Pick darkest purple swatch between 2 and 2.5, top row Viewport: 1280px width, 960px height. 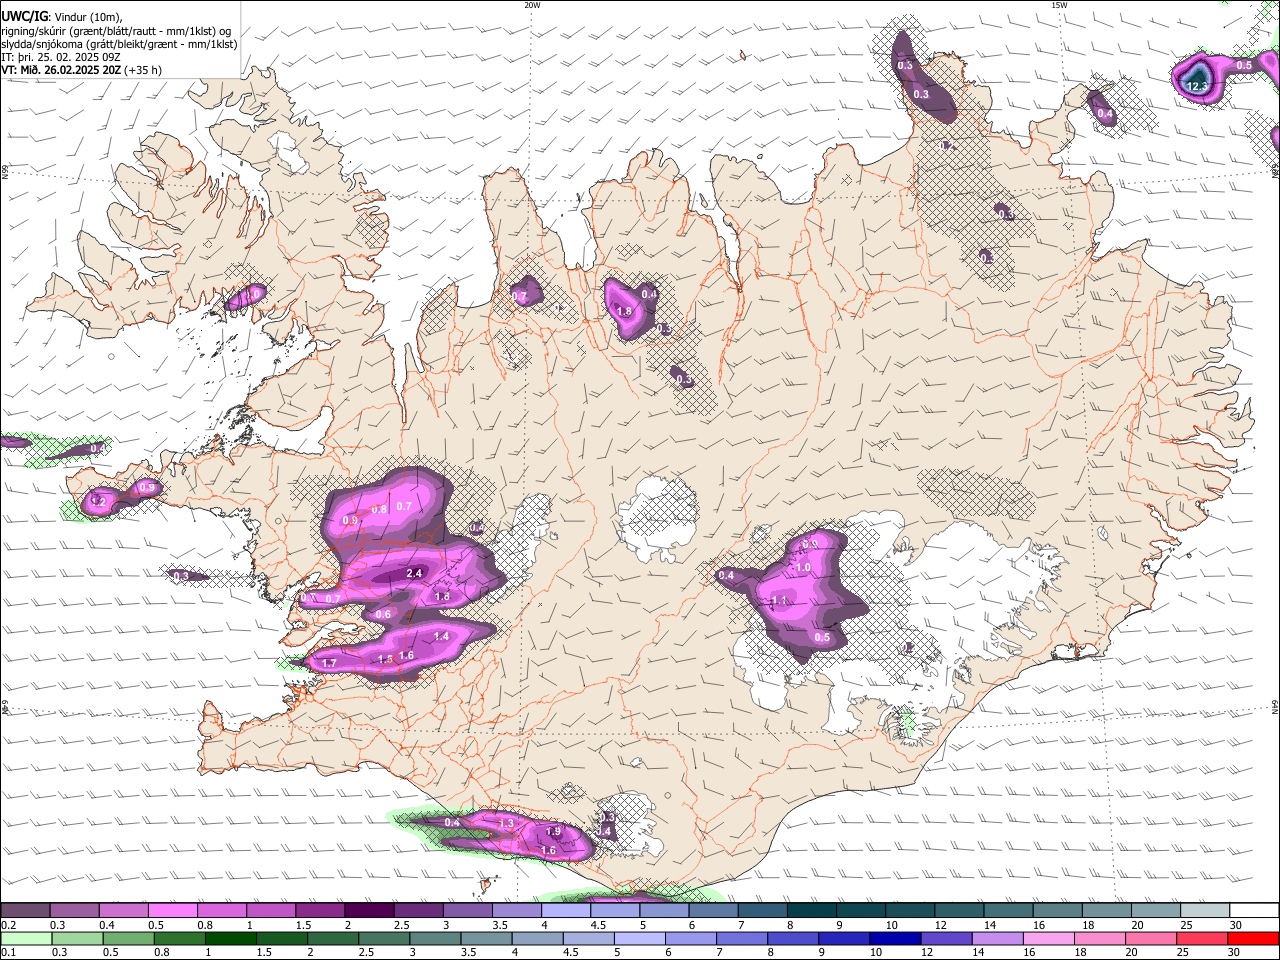coord(369,911)
